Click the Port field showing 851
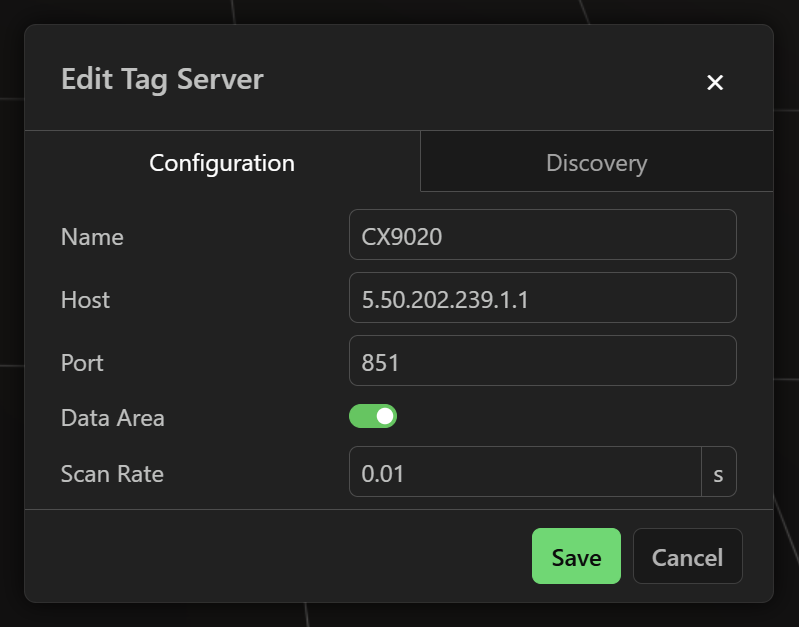 tap(542, 361)
